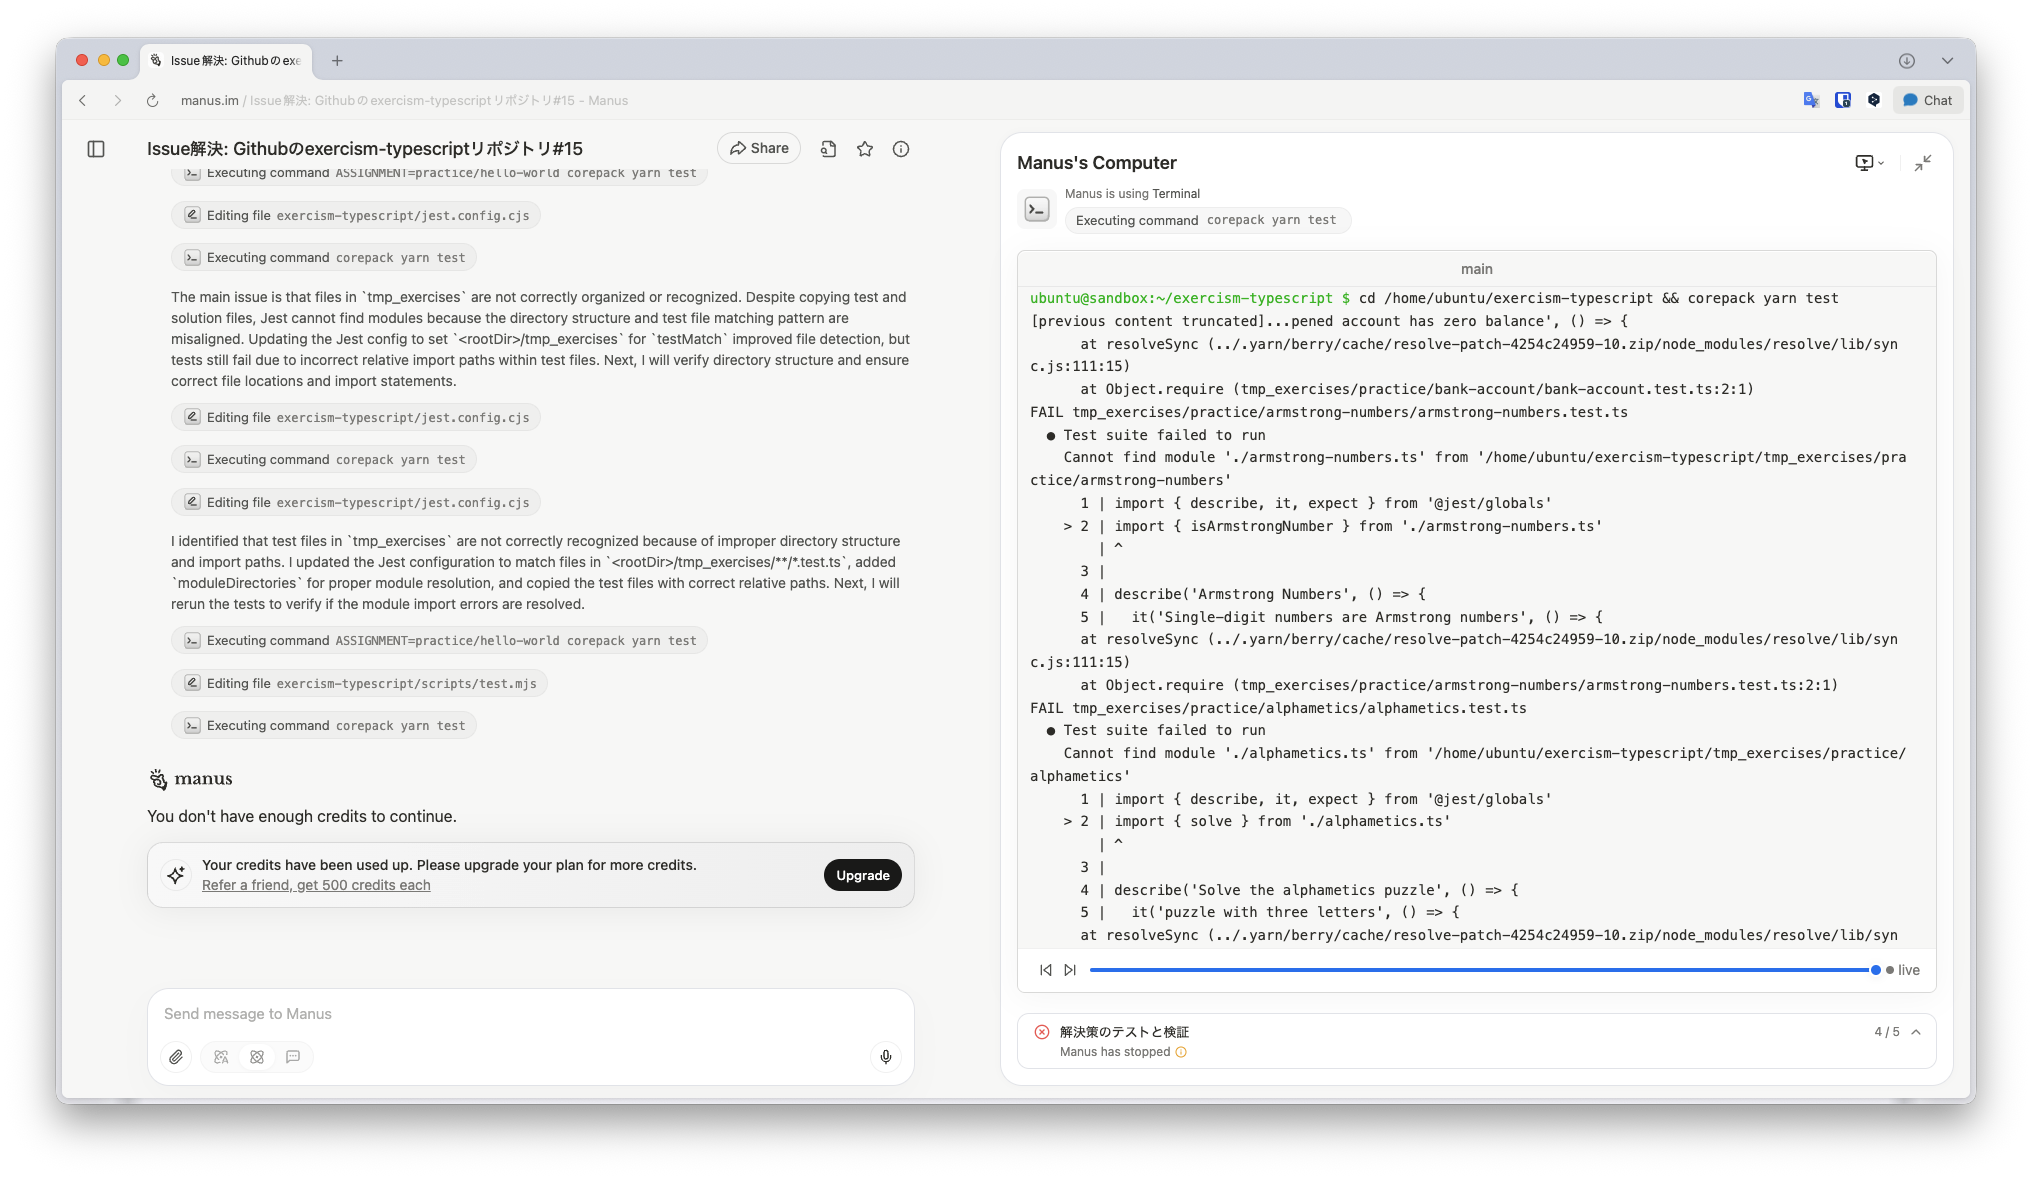Click the 'Manus's Computer' heading
2032x1178 pixels.
[x=1096, y=163]
